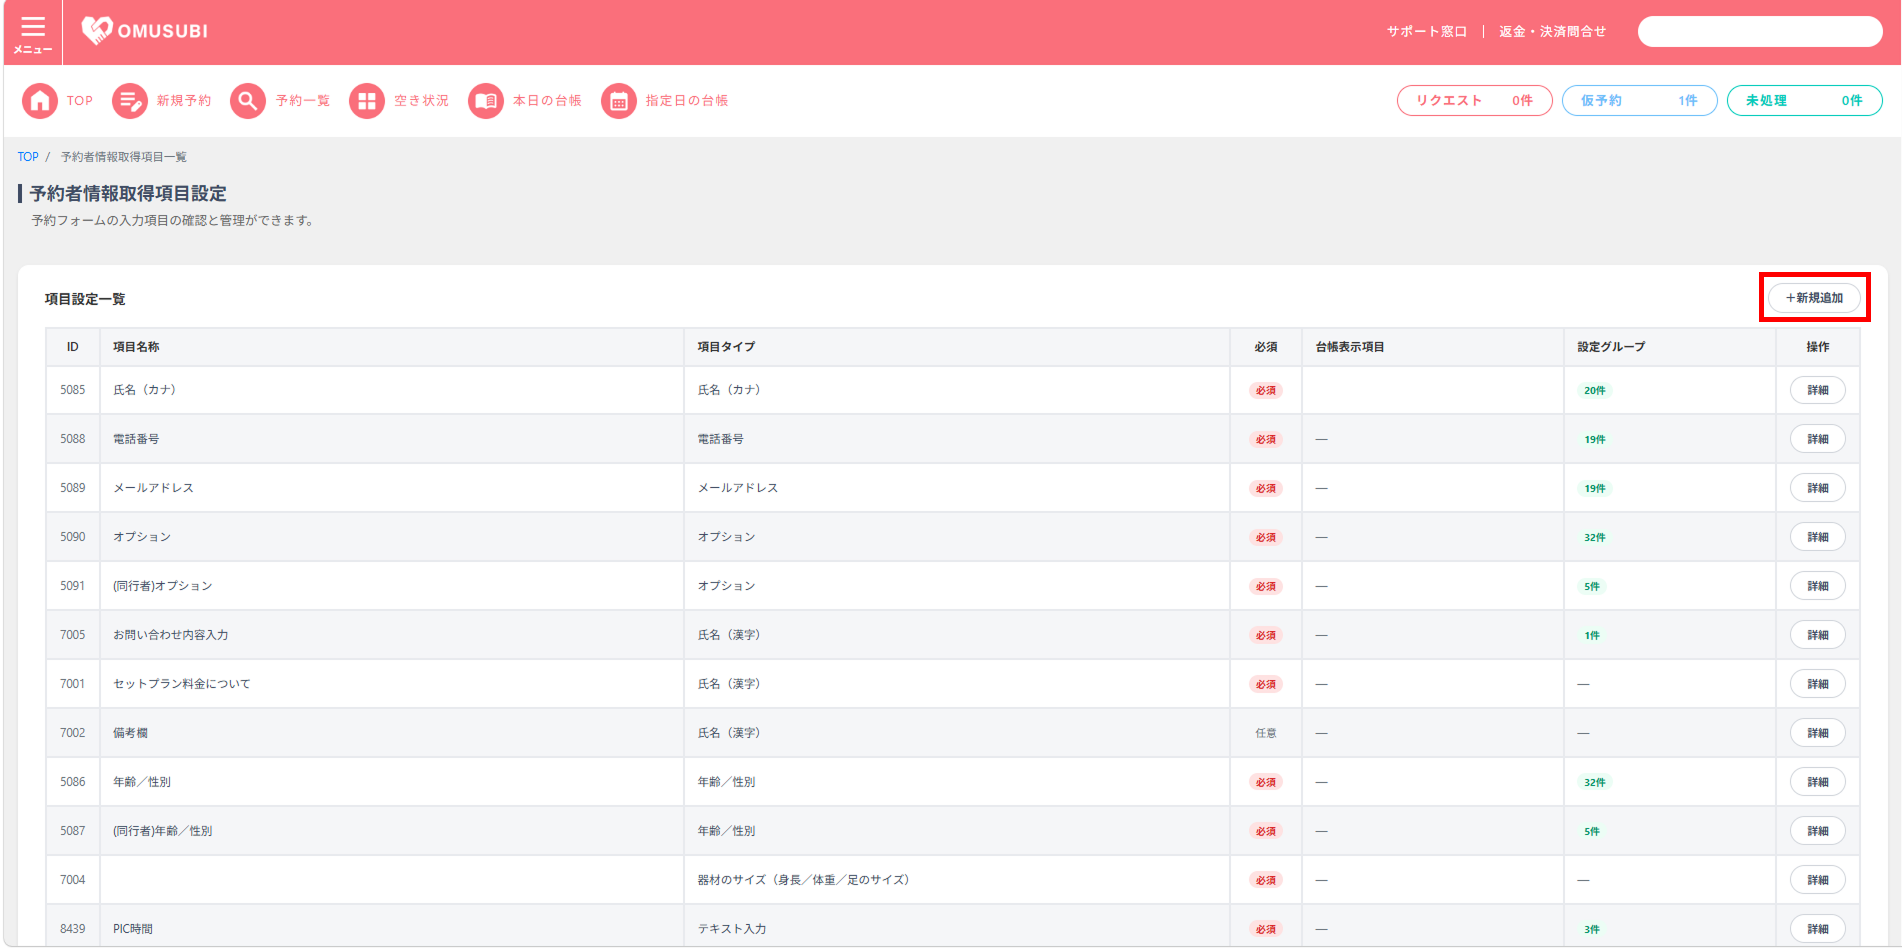Click TOP breadcrumb link
Viewport: 1902px width, 950px height.
click(x=28, y=157)
